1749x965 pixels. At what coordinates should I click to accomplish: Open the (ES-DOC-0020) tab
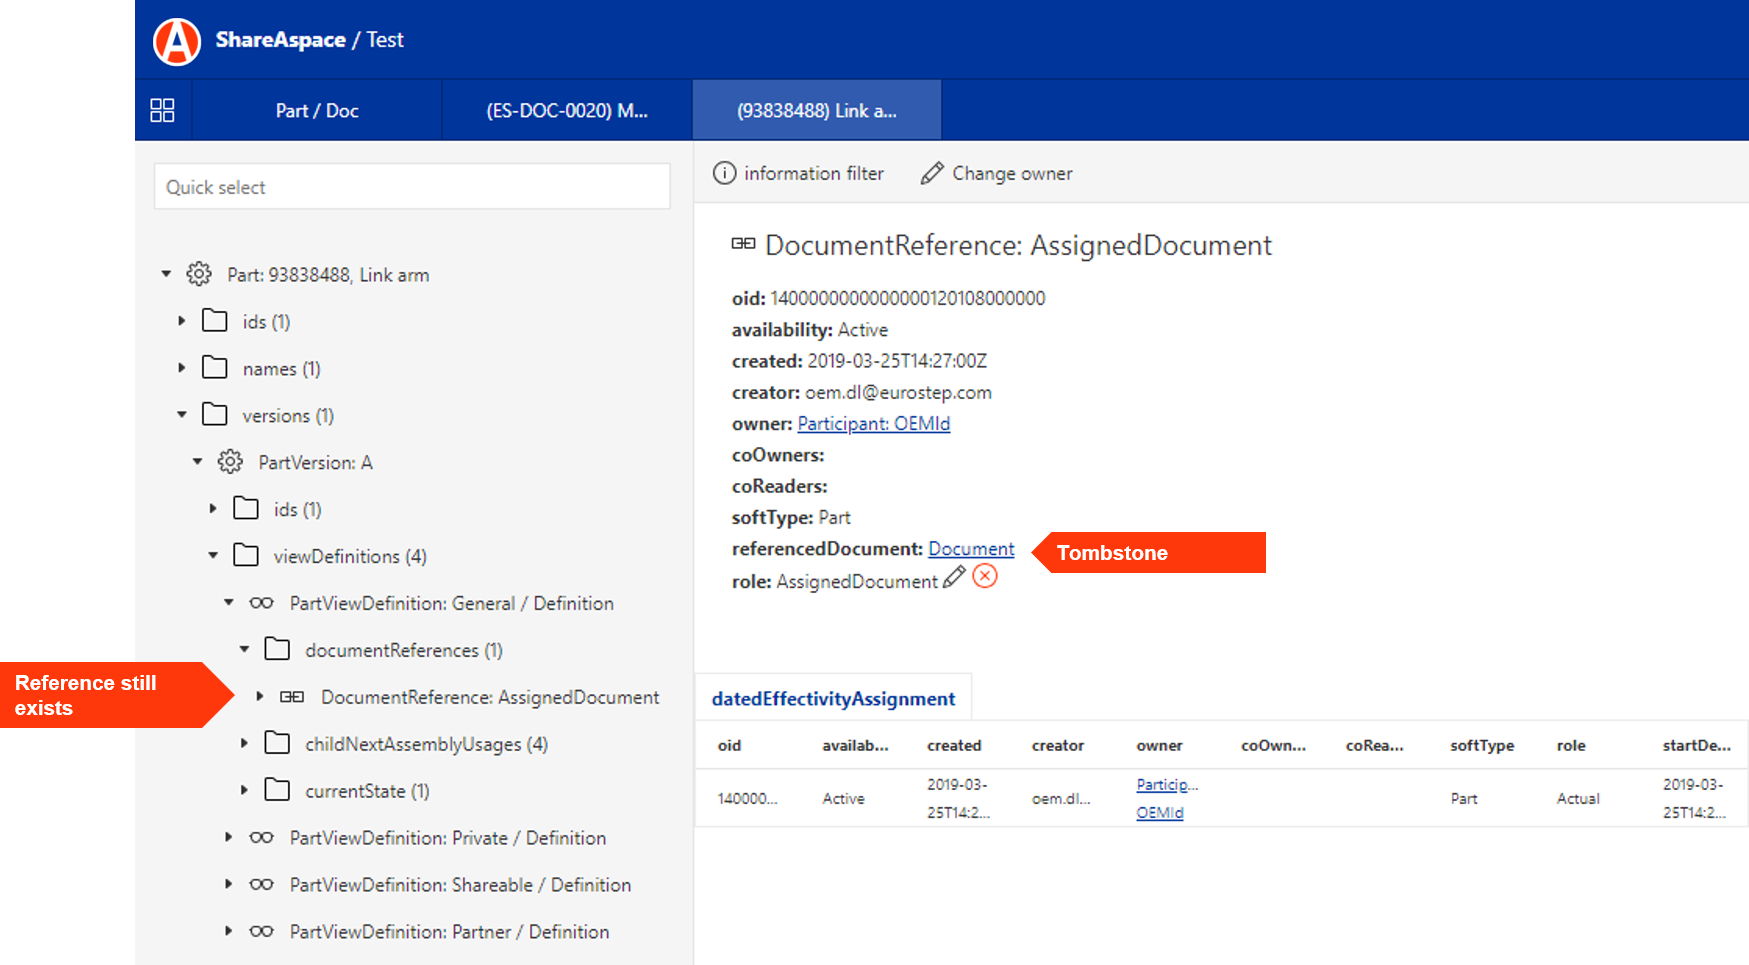[567, 111]
